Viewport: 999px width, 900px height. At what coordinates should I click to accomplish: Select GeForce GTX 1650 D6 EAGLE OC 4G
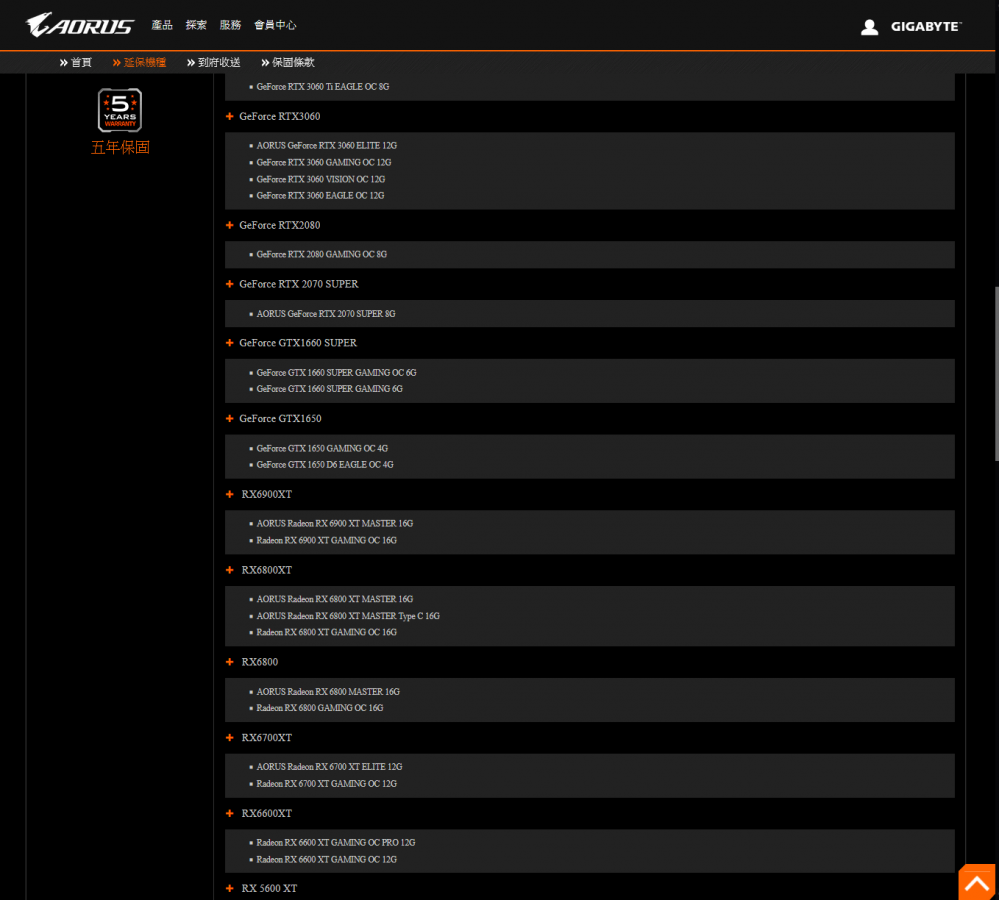pos(325,465)
